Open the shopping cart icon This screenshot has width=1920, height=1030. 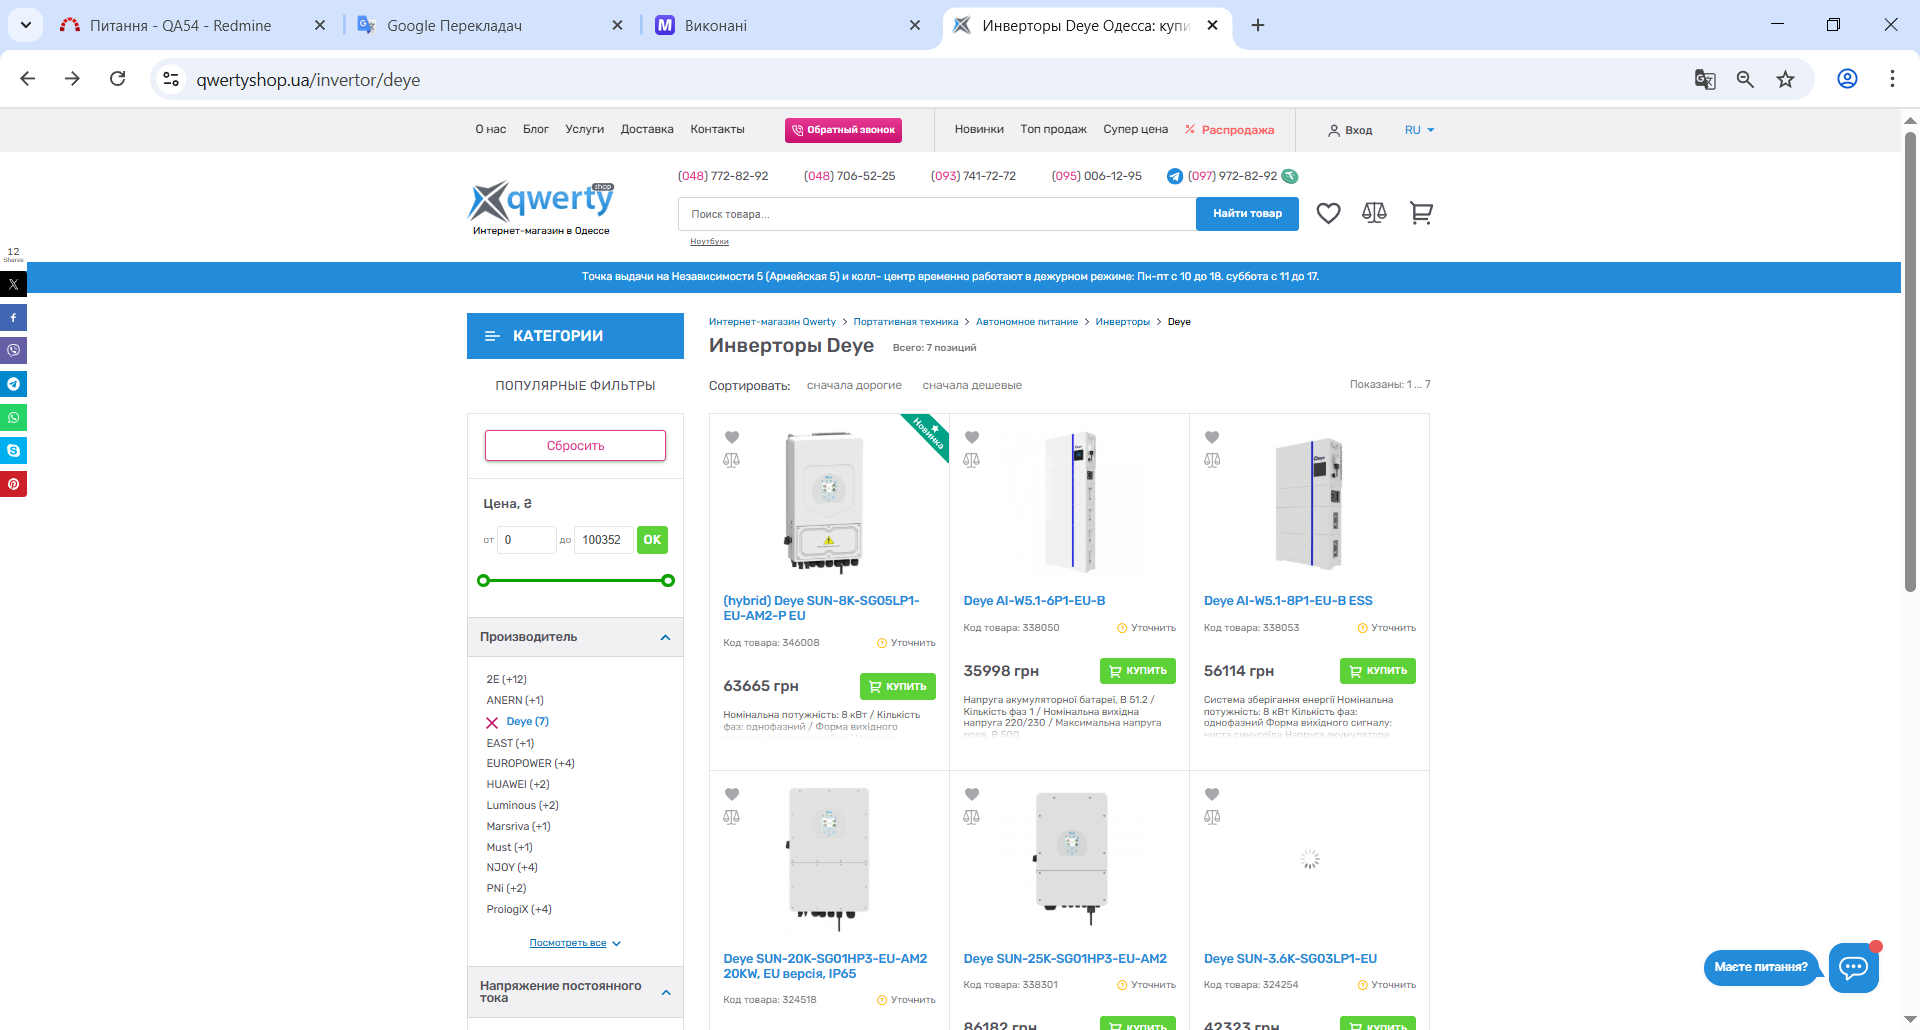pyautogui.click(x=1421, y=213)
